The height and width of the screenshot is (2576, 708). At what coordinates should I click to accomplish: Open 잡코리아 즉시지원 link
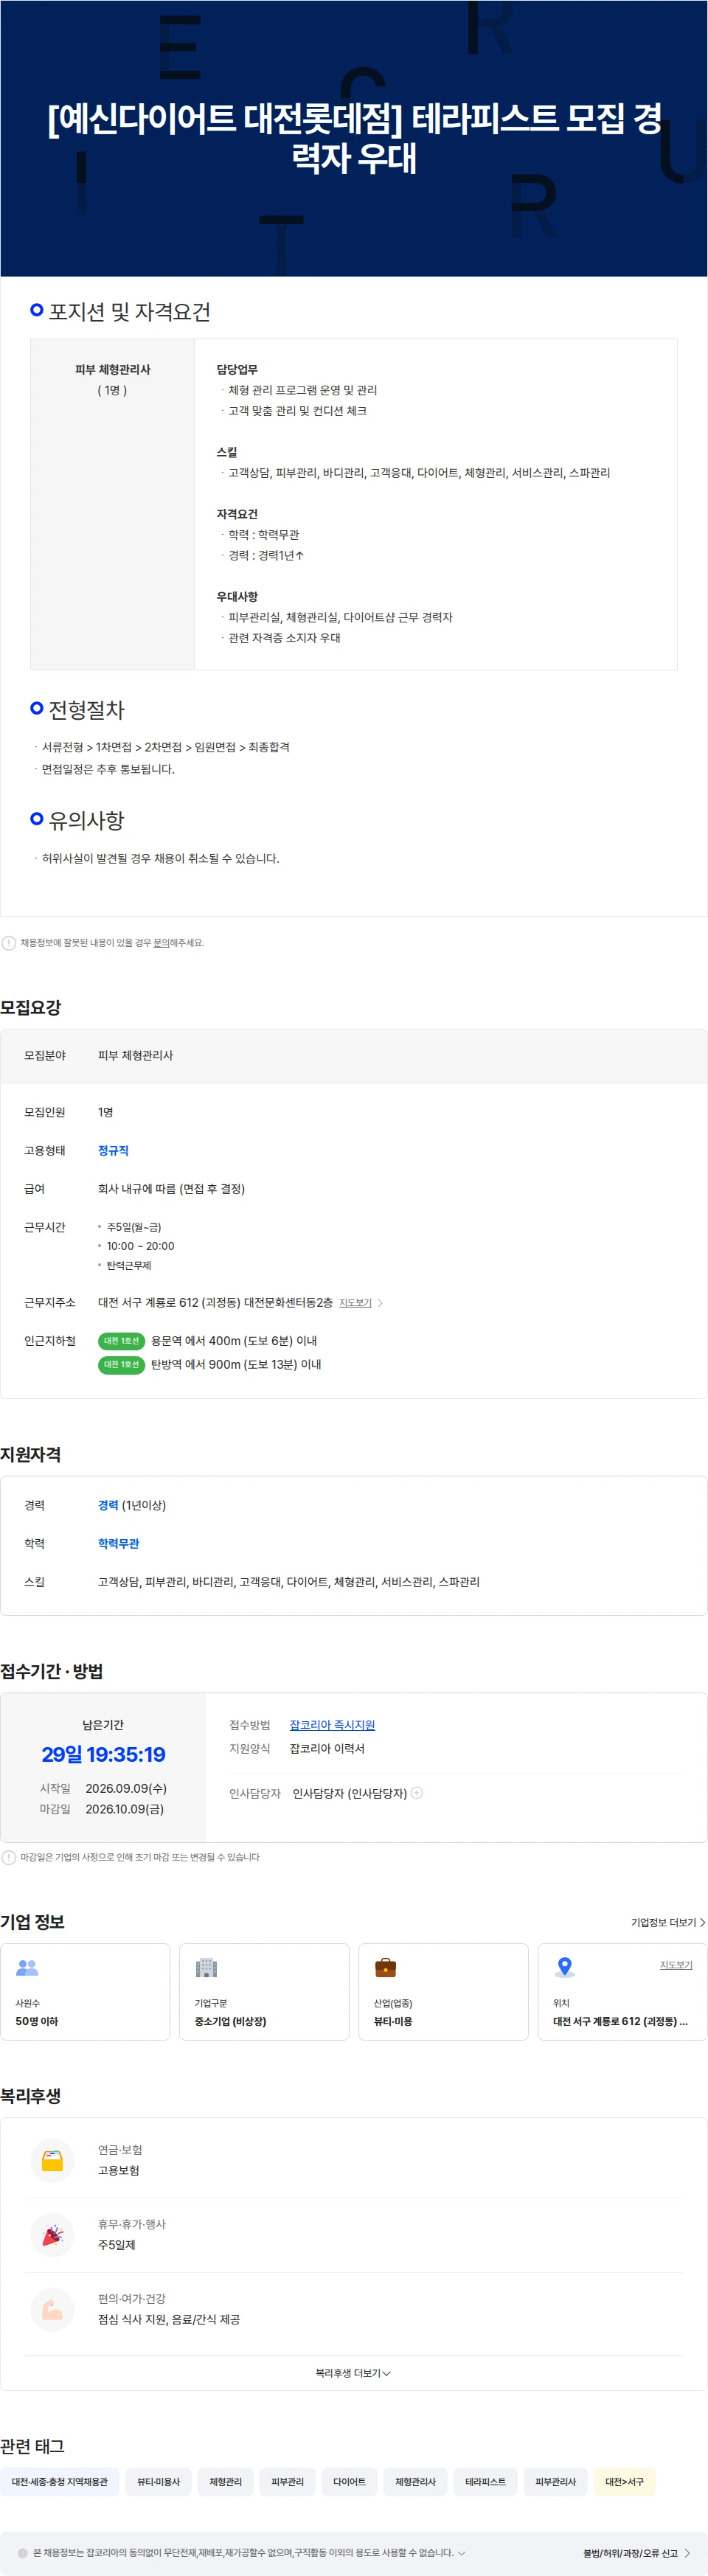coord(332,1725)
